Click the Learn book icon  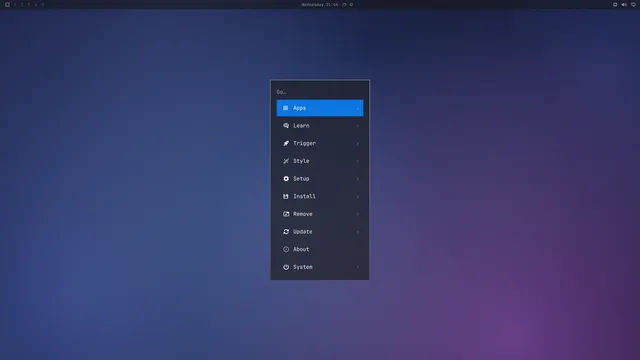[286, 126]
